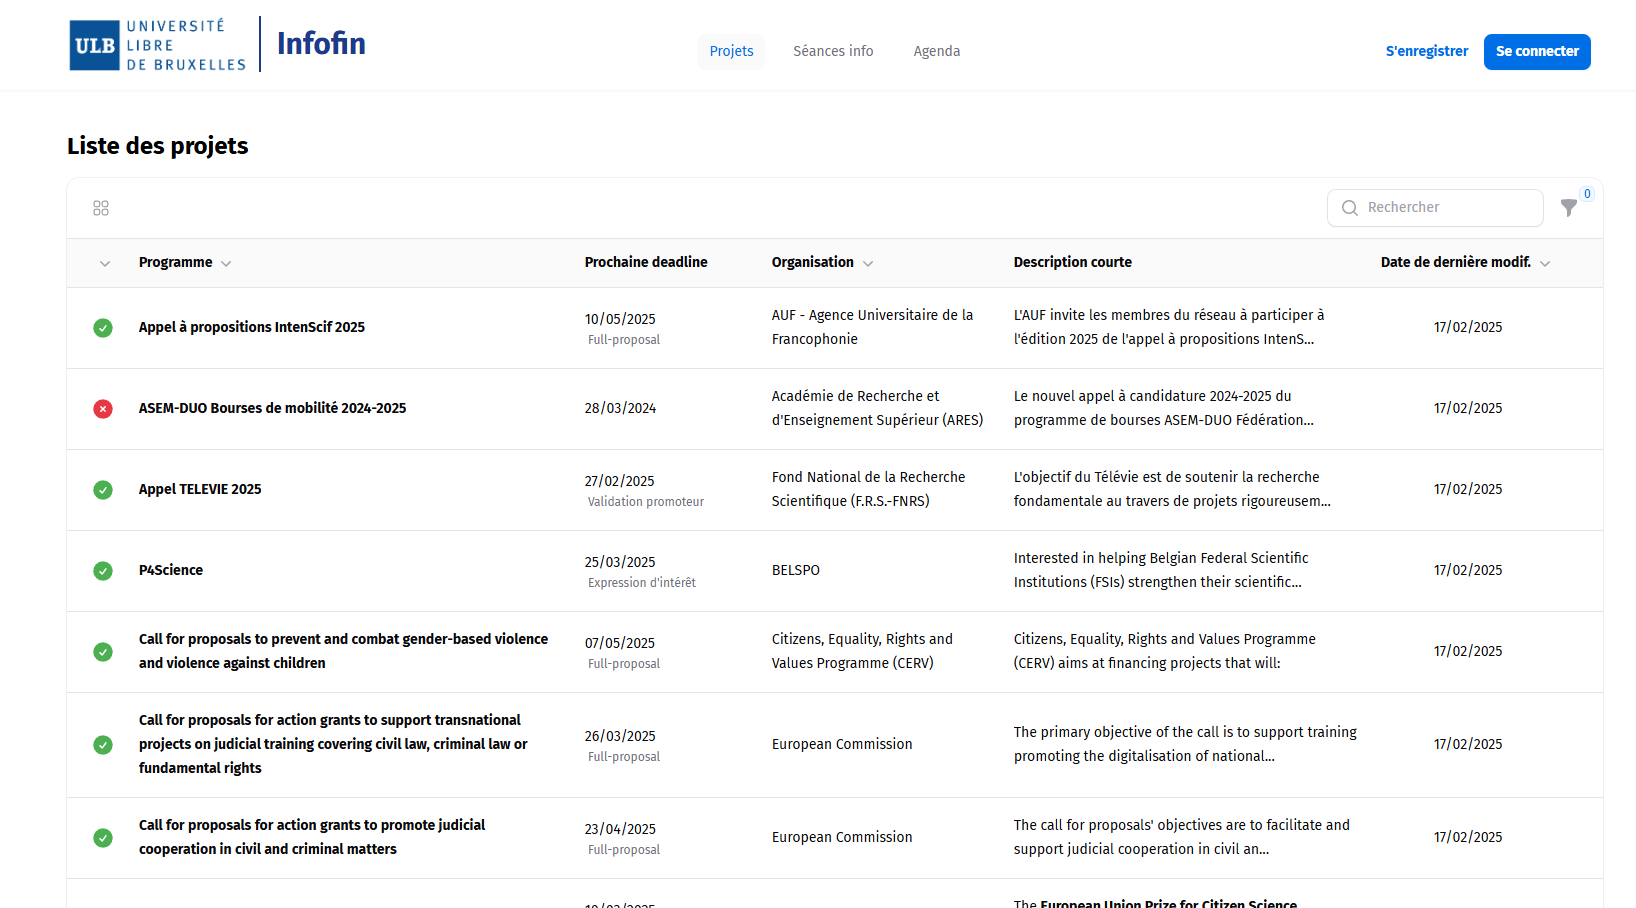
Task: Open the Projets tab
Action: 732,51
